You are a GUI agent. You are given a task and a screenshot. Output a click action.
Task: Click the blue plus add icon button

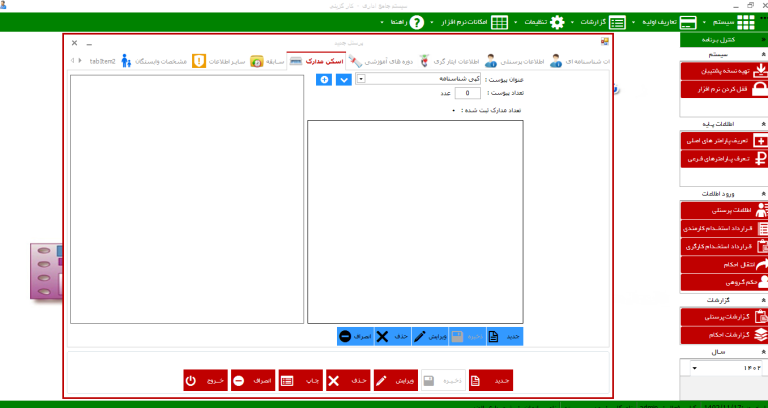pyautogui.click(x=323, y=78)
